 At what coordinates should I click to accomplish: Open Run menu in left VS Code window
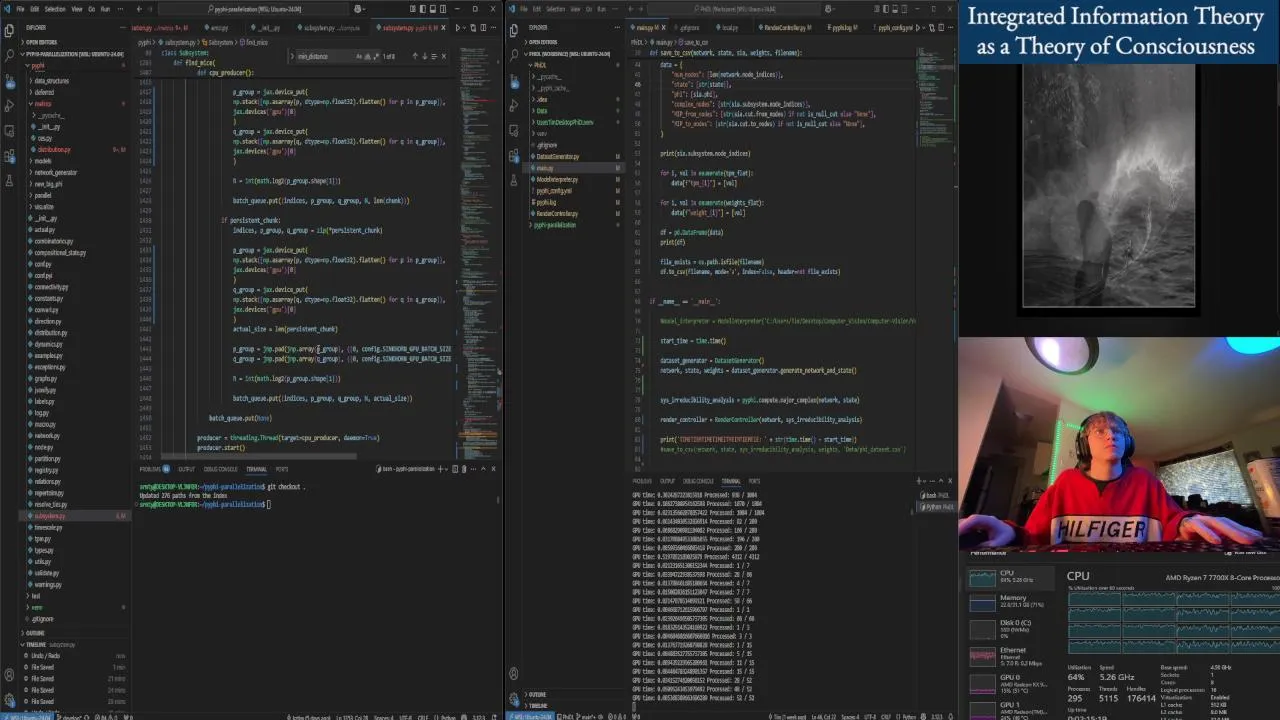[x=105, y=8]
